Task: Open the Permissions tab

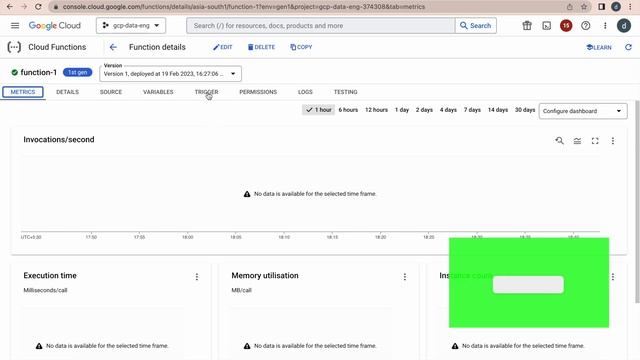Action: pos(258,92)
